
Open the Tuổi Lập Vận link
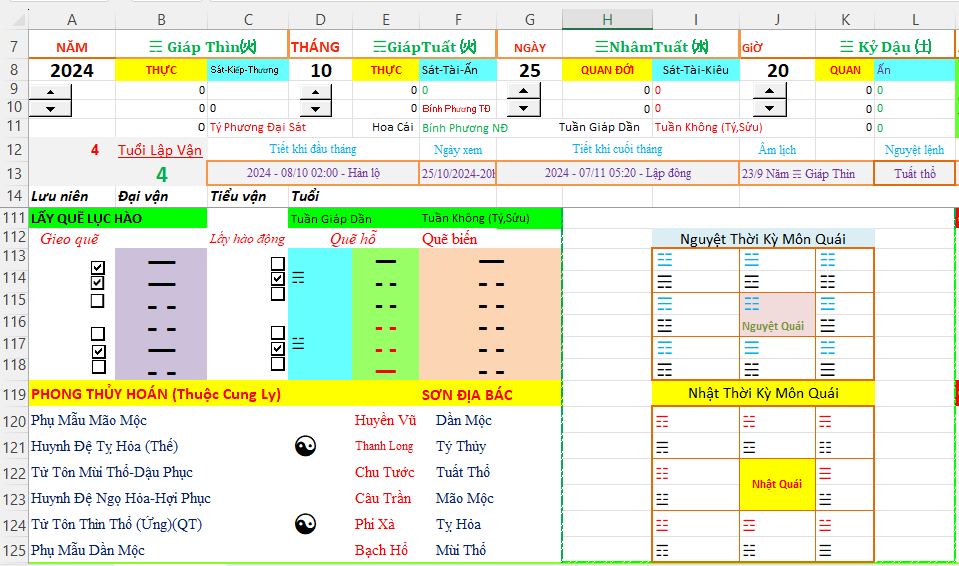[160, 150]
